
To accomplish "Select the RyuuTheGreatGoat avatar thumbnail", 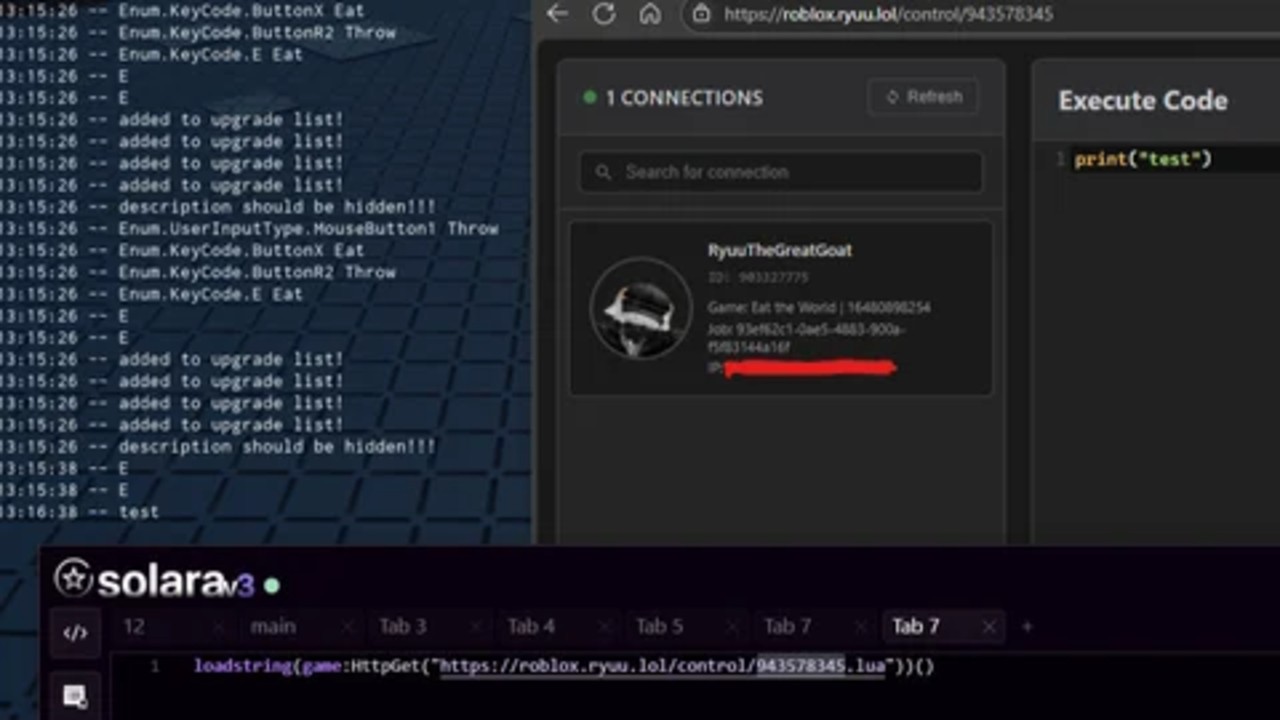I will pos(641,308).
